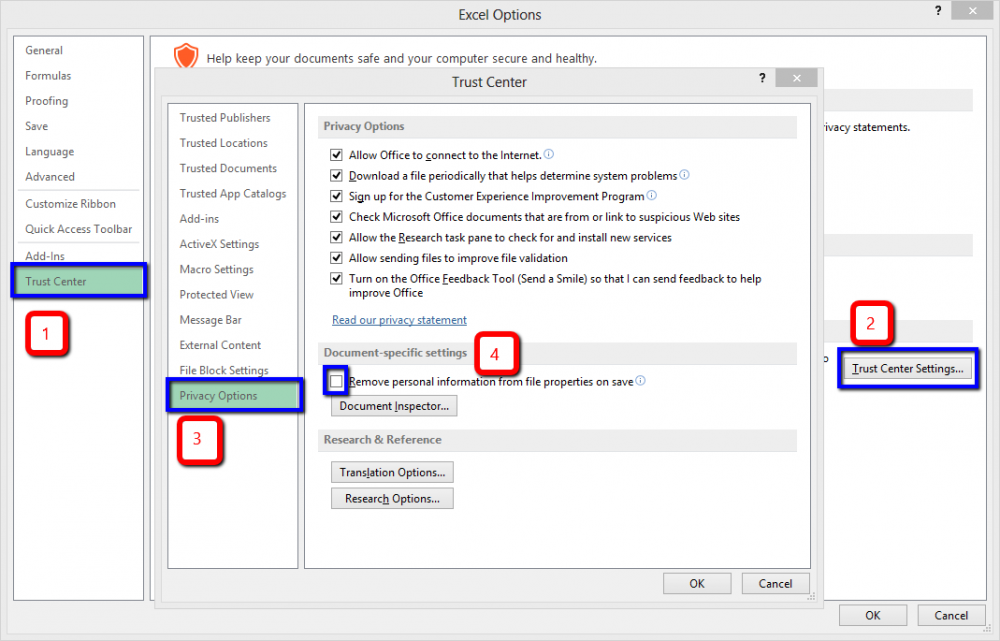
Task: Click info icon beside Download a file periodically
Action: click(x=684, y=175)
